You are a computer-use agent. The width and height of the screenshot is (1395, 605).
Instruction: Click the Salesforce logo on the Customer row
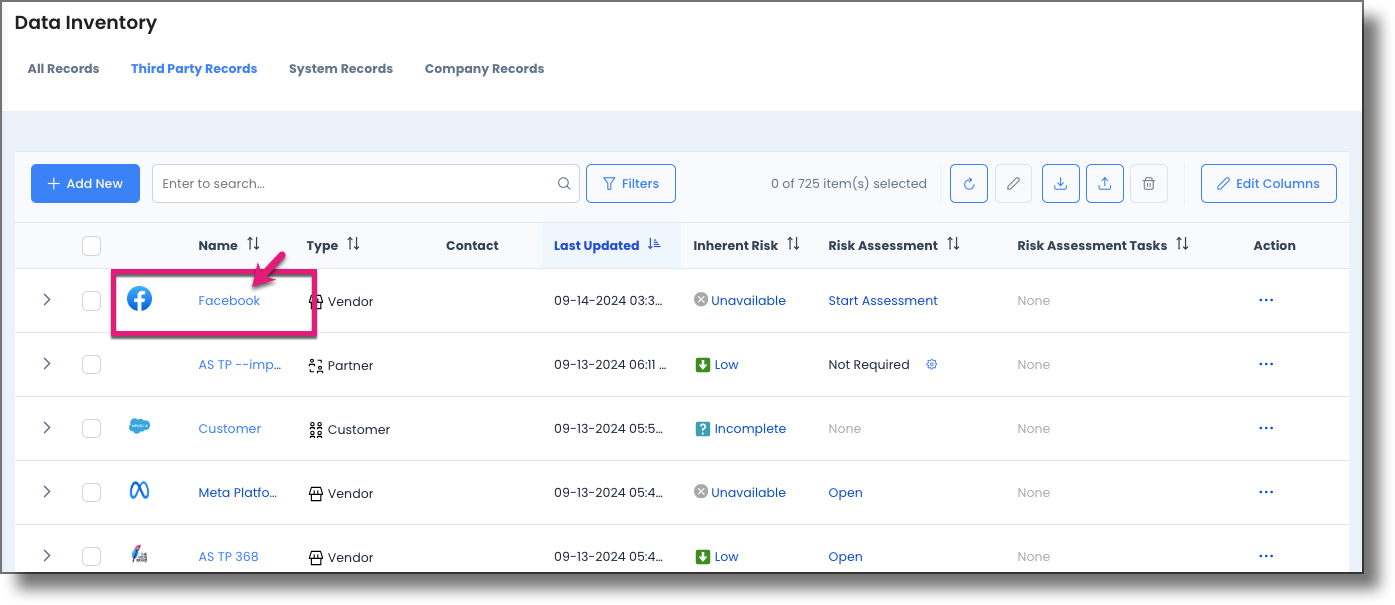point(139,425)
